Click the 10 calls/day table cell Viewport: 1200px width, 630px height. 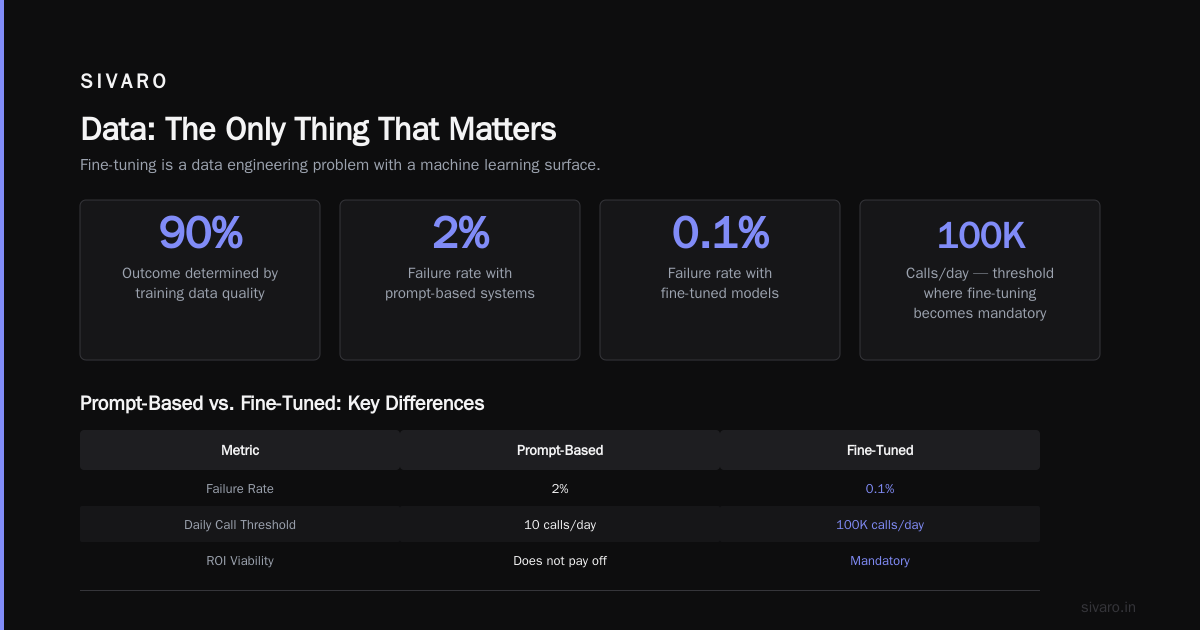click(x=560, y=525)
